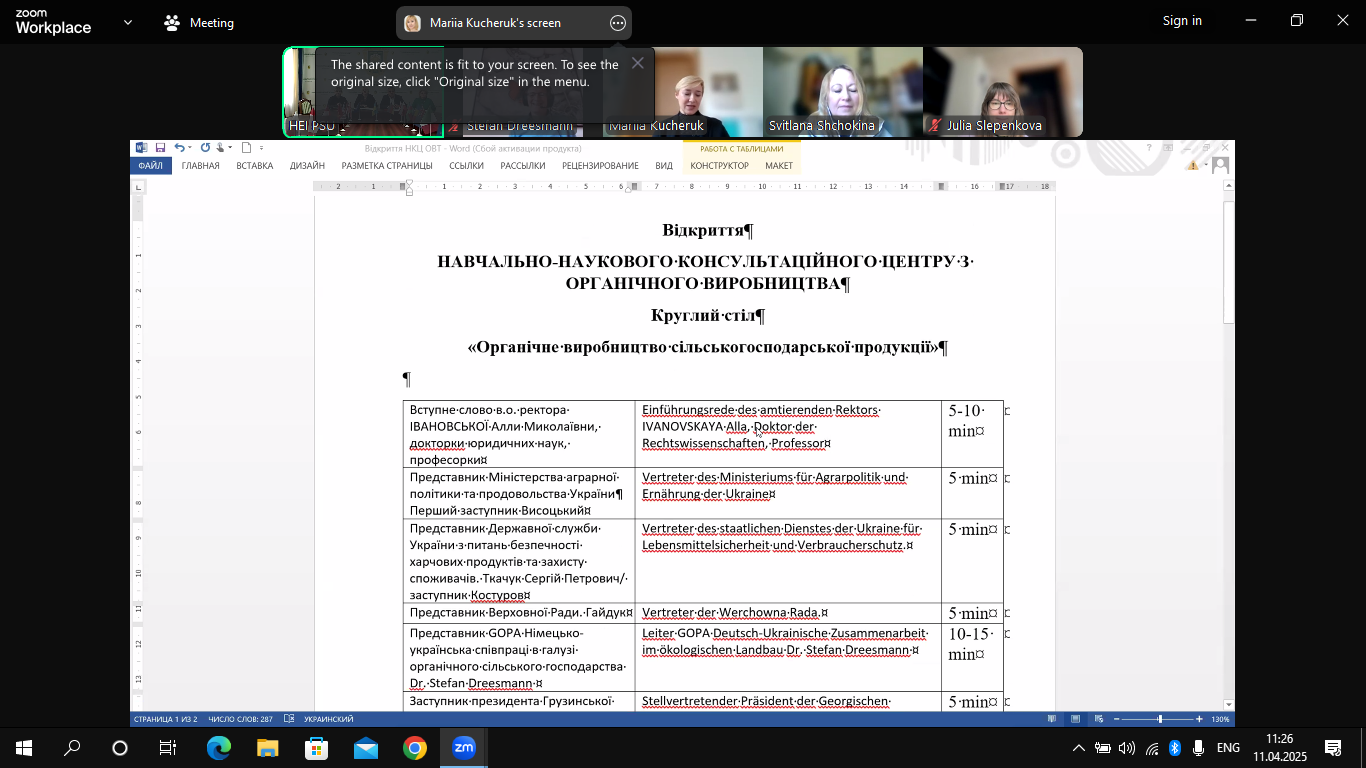Open Google Chrome from the taskbar
Image resolution: width=1366 pixels, height=768 pixels.
click(415, 748)
